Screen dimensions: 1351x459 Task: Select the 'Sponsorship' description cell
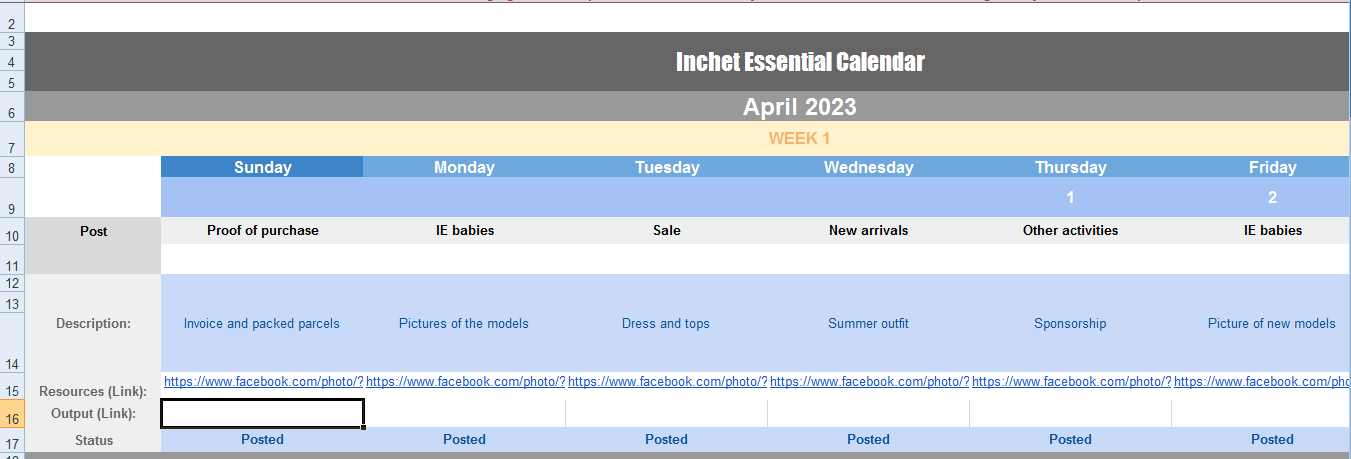[1070, 323]
